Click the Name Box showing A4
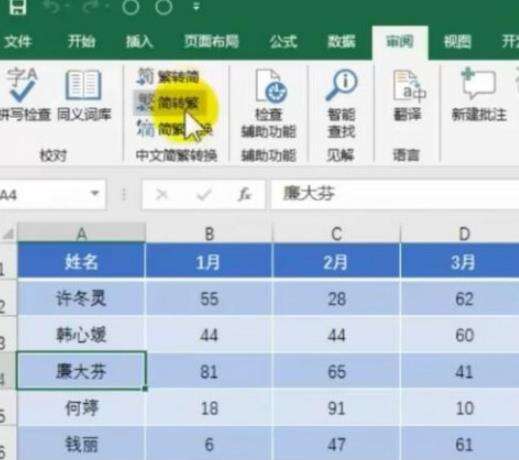519x460 pixels. point(43,194)
